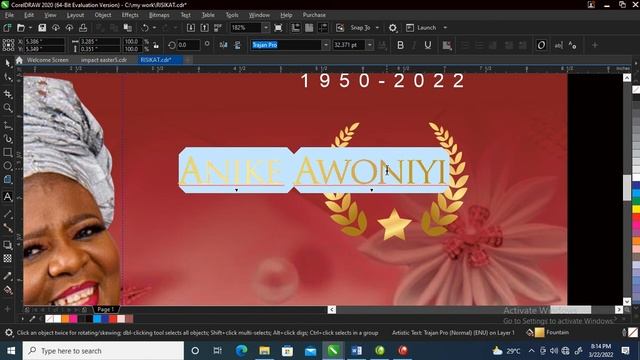Click the rotation angle field

(189, 45)
